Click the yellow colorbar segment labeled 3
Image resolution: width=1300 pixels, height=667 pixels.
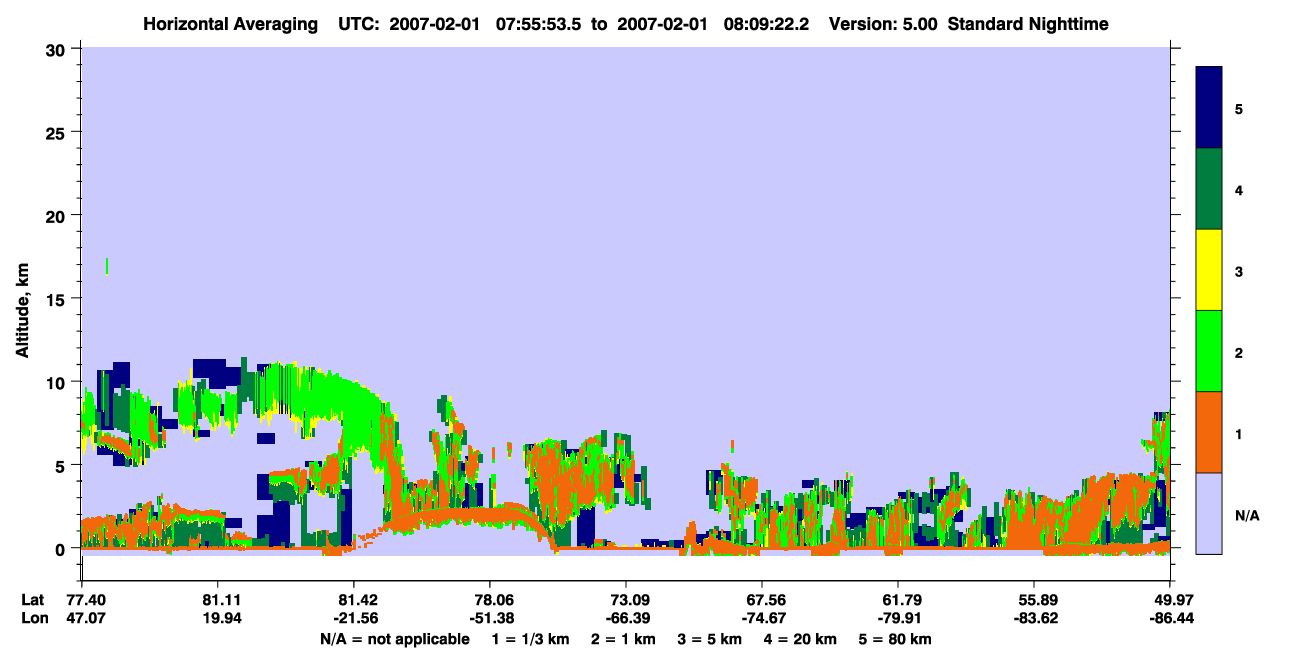[x=1209, y=270]
